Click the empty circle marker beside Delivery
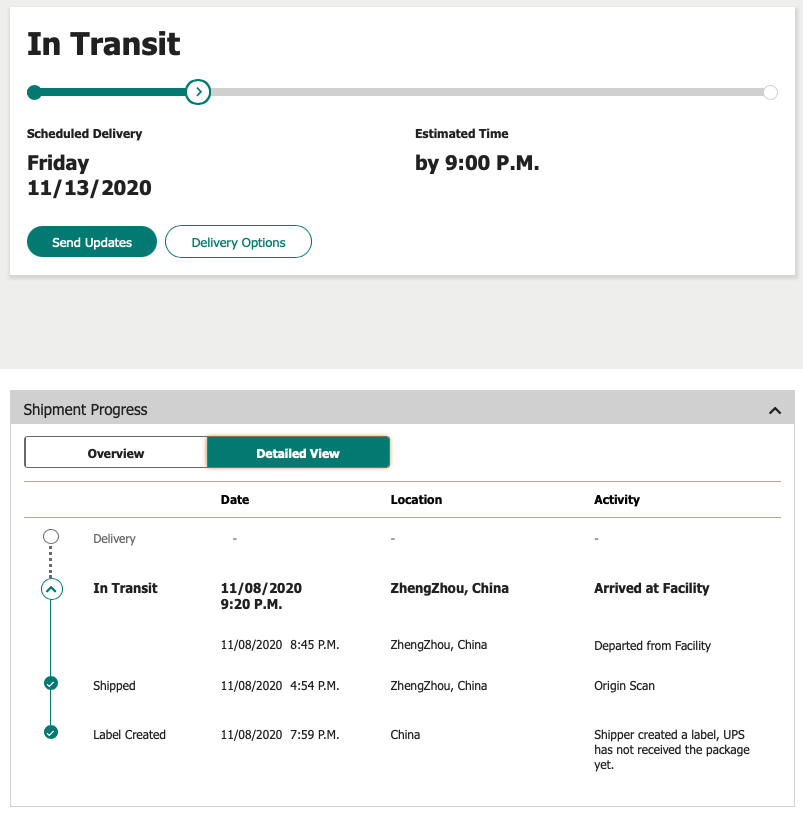The width and height of the screenshot is (803, 836). [51, 537]
